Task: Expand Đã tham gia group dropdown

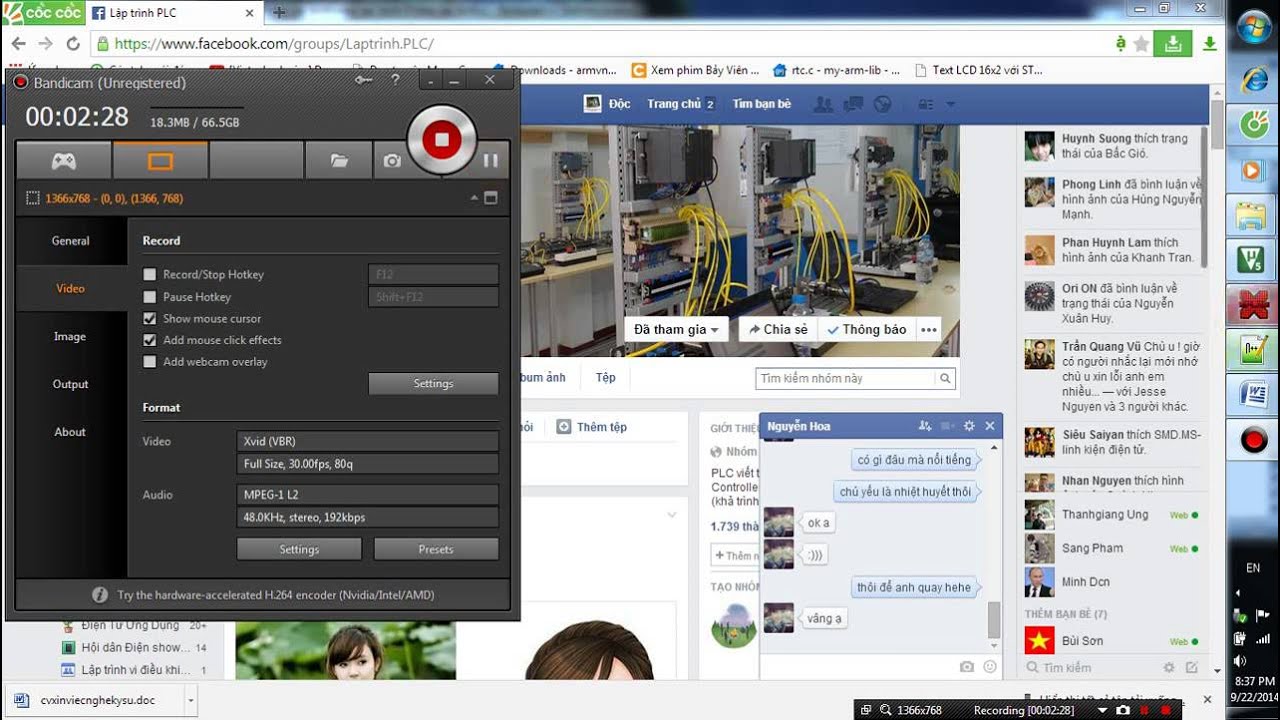Action: coord(677,329)
